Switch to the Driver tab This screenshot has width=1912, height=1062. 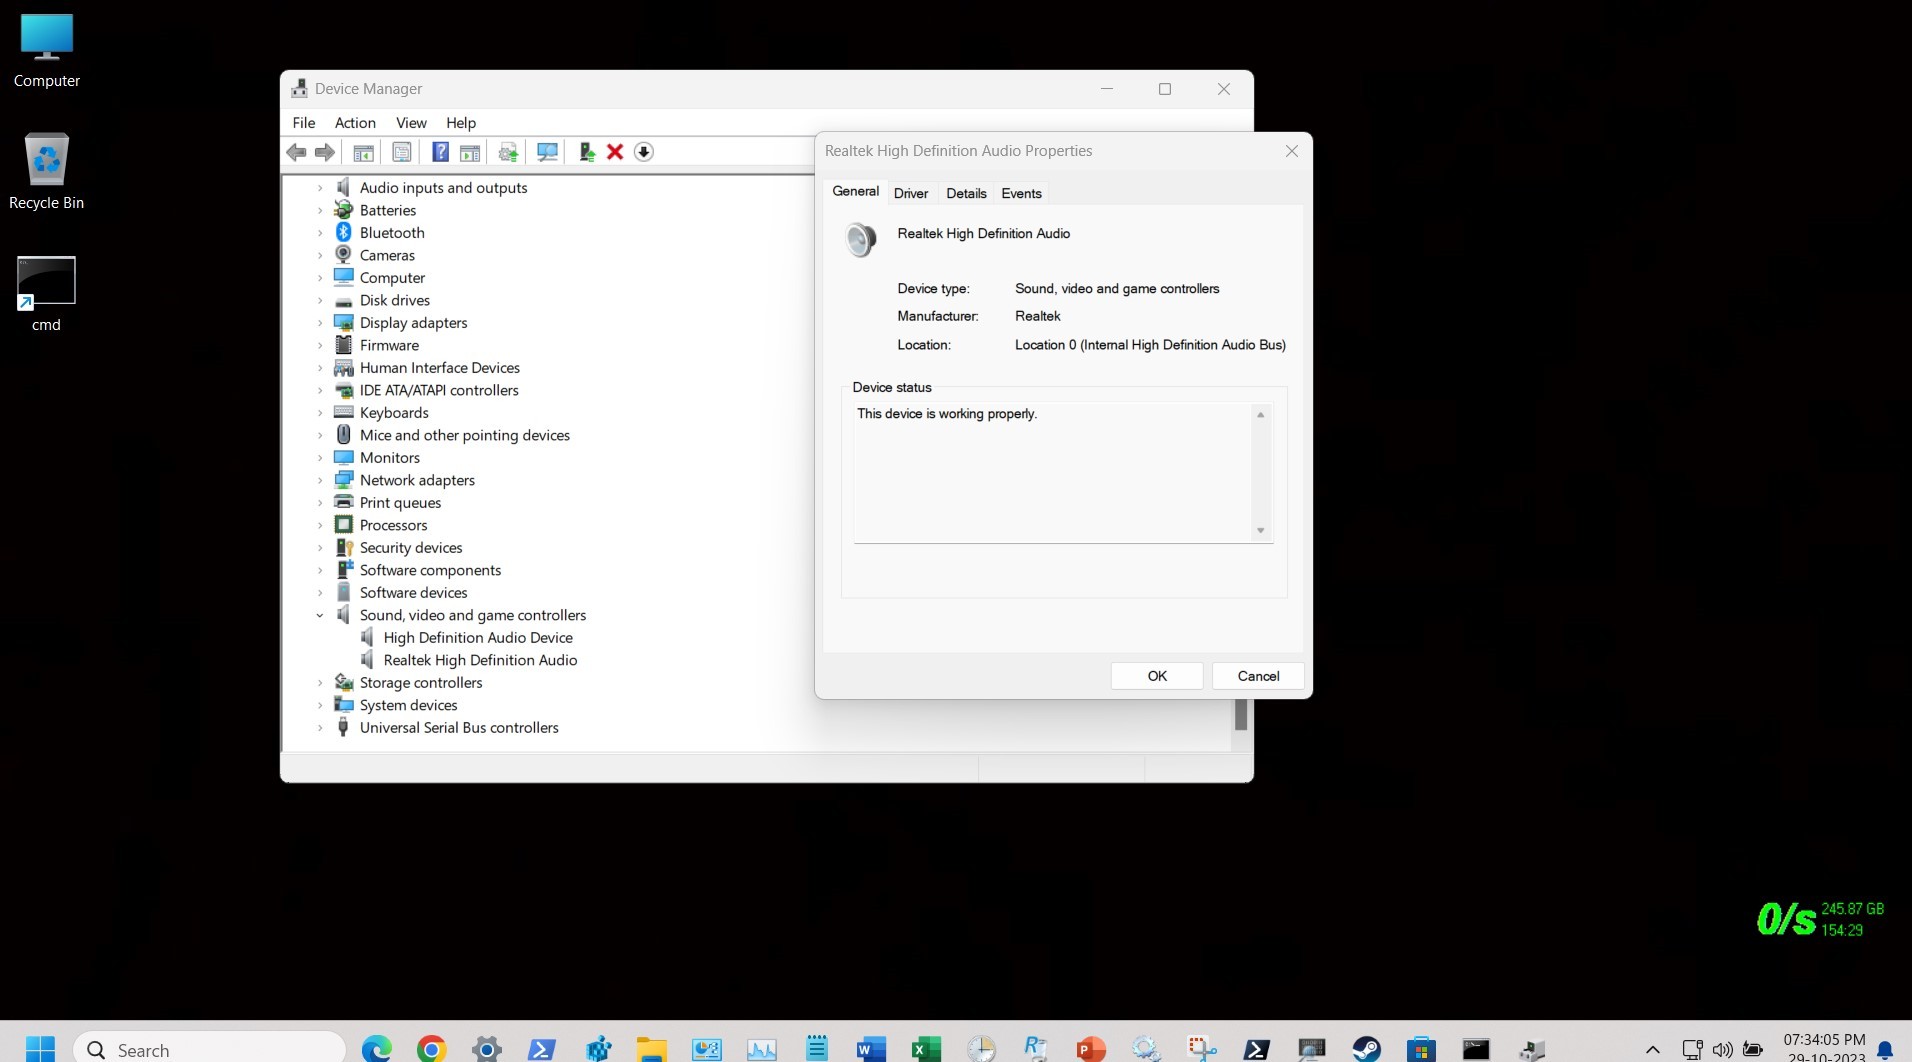point(911,194)
